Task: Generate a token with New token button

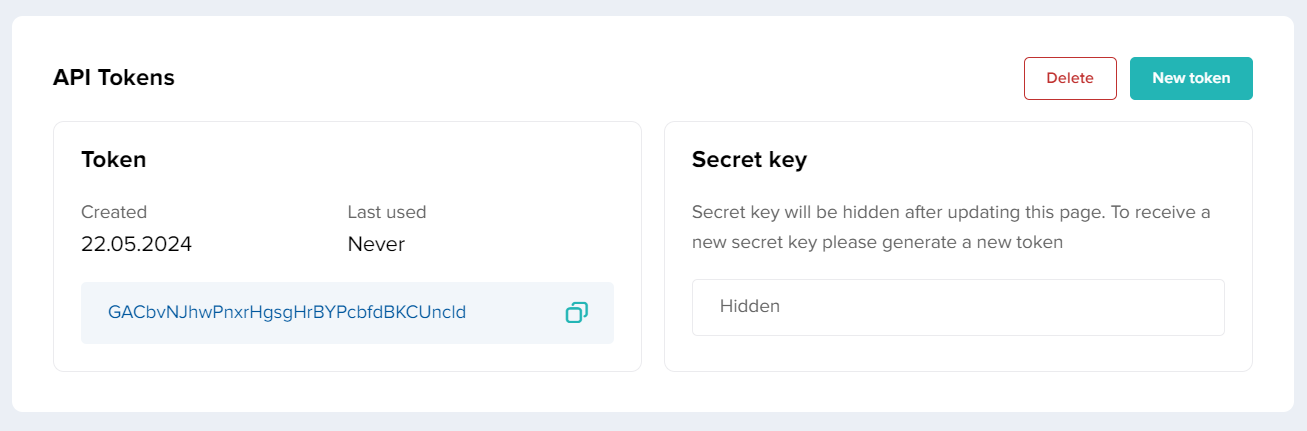Action: (1190, 78)
